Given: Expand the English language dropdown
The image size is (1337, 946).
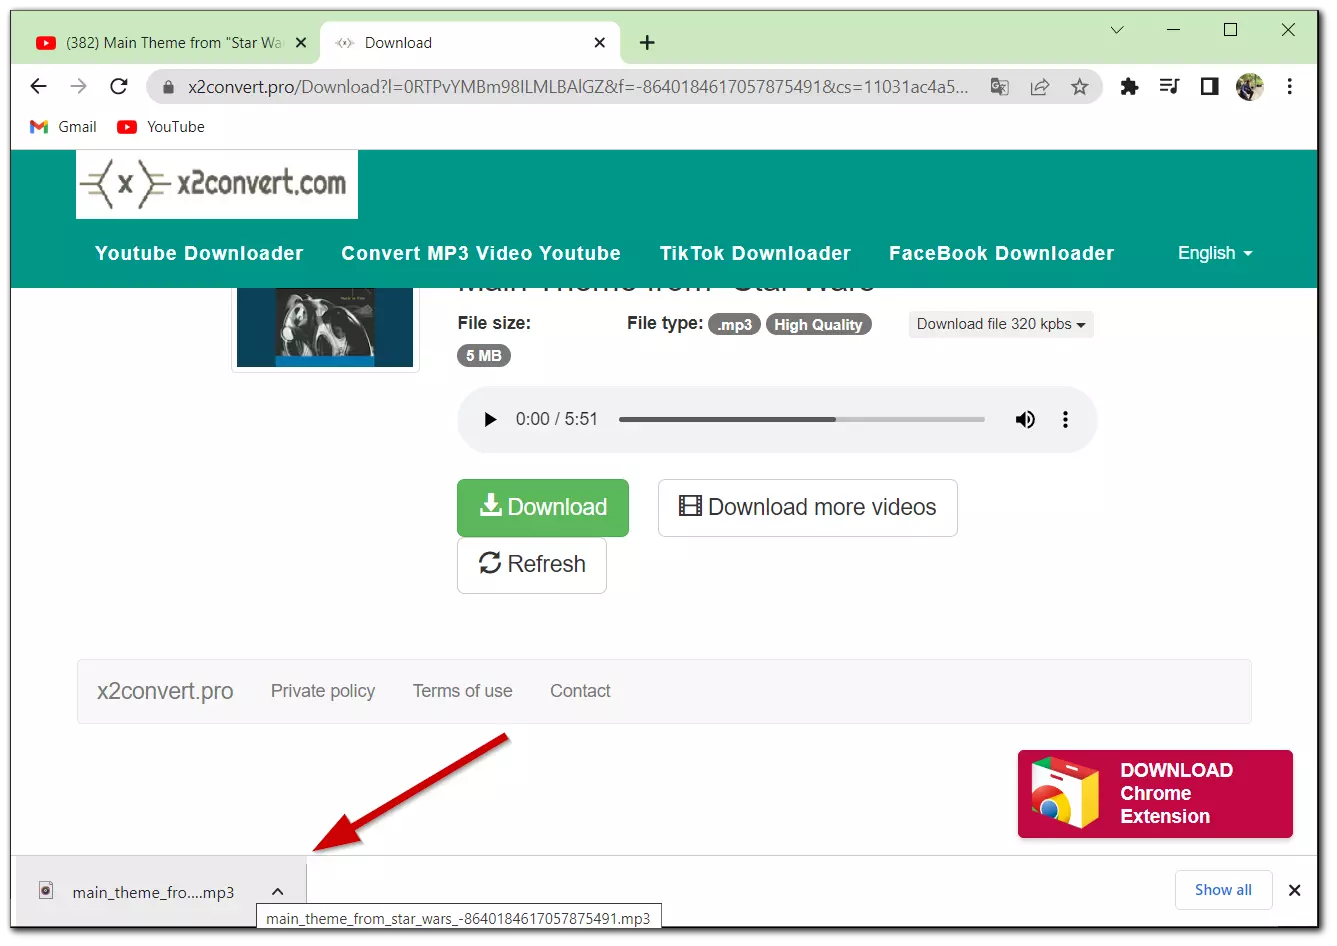Looking at the screenshot, I should point(1215,253).
